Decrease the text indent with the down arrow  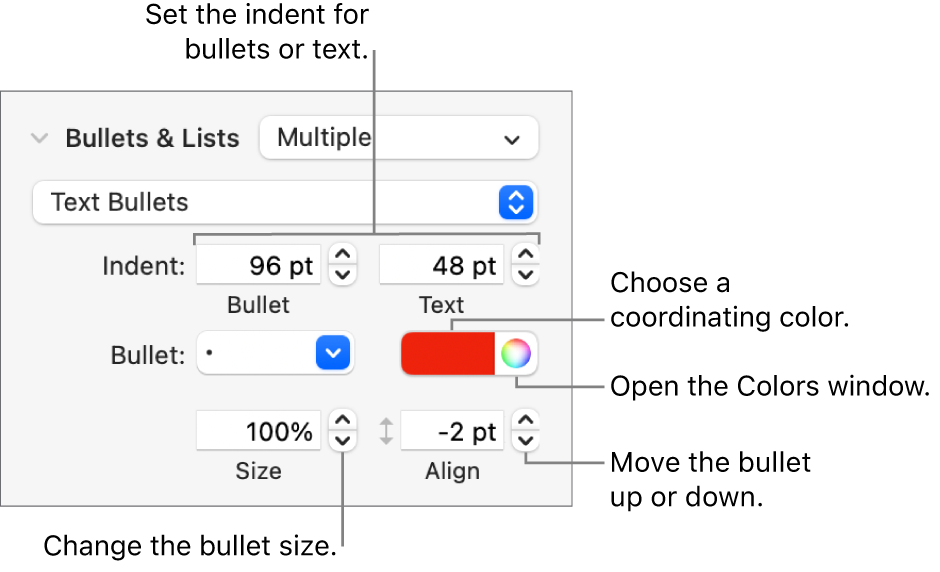coord(526,275)
